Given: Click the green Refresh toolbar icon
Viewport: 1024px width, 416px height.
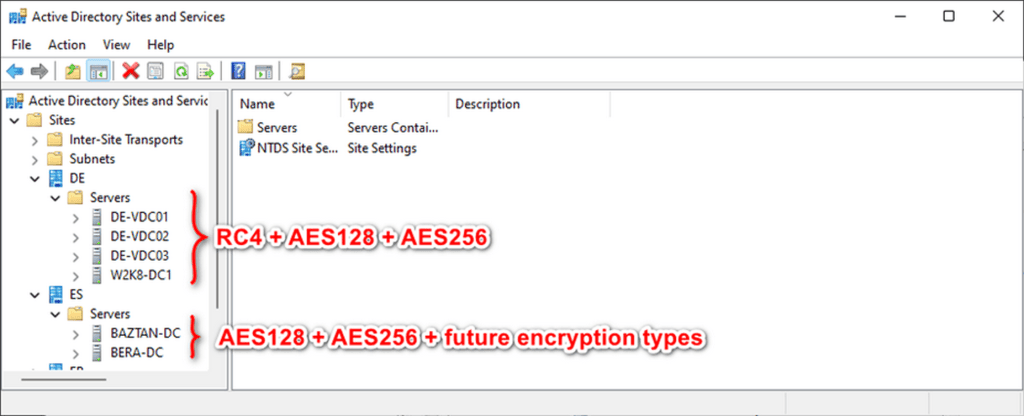Looking at the screenshot, I should (181, 71).
